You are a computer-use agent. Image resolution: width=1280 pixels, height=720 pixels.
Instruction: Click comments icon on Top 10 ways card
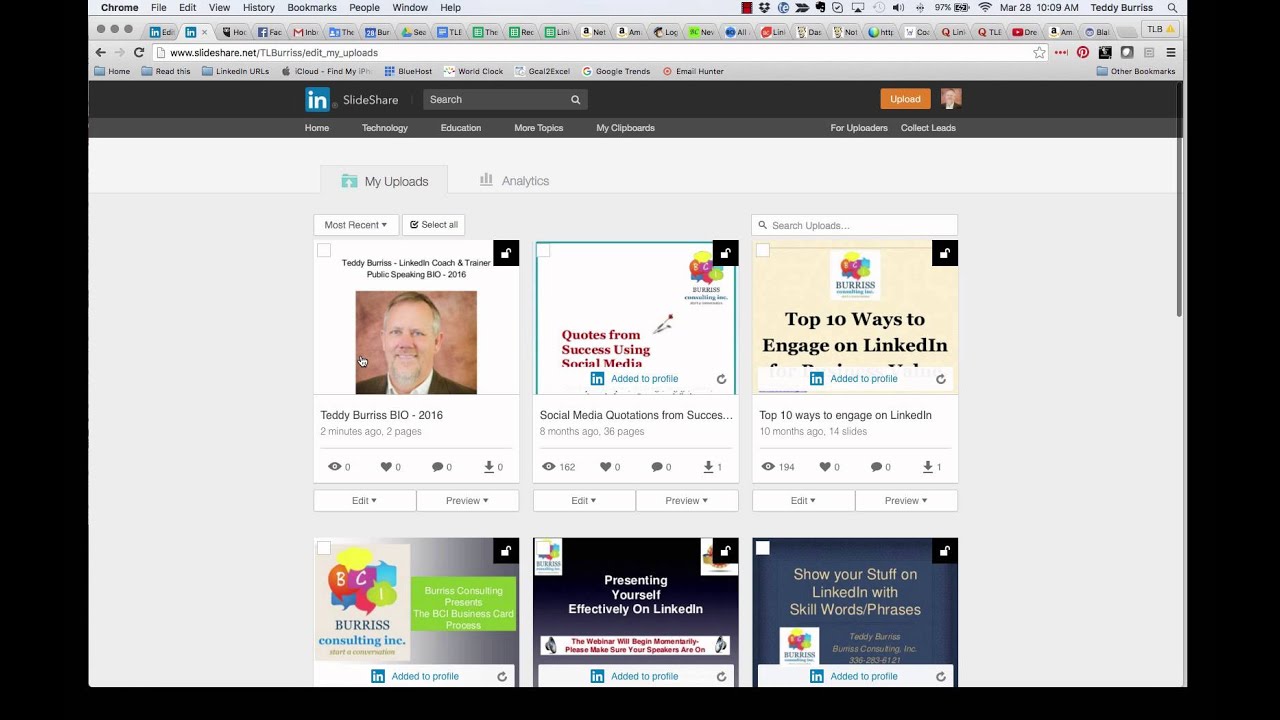pyautogui.click(x=876, y=467)
